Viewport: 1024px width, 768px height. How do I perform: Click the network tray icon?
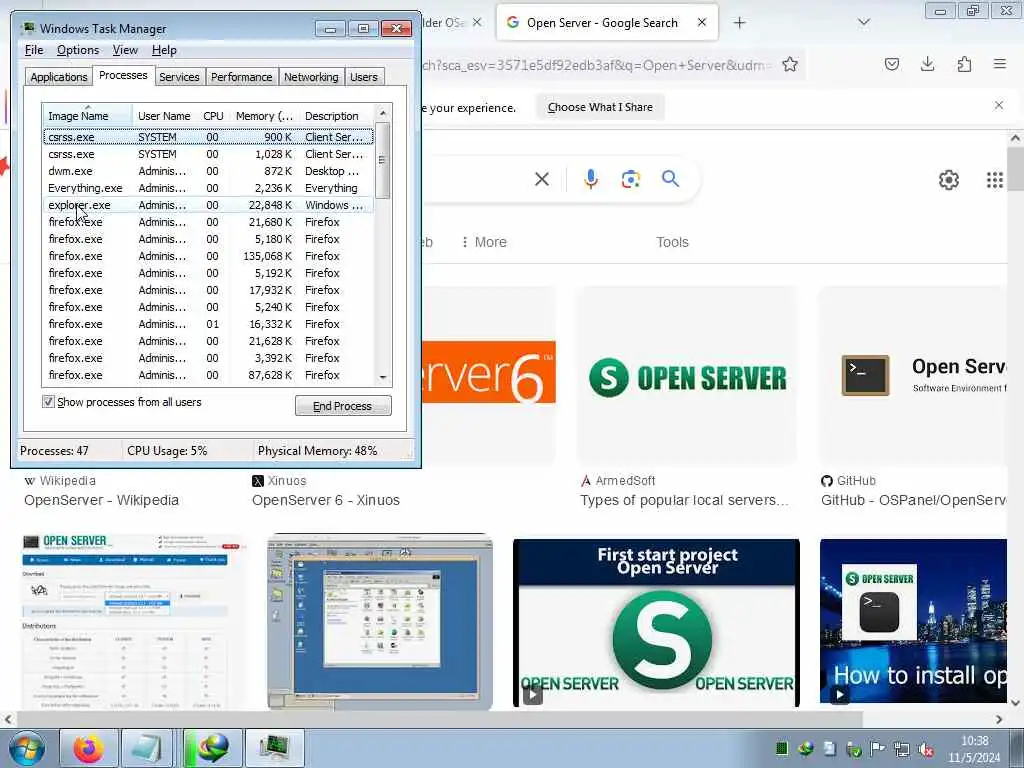tap(902, 749)
